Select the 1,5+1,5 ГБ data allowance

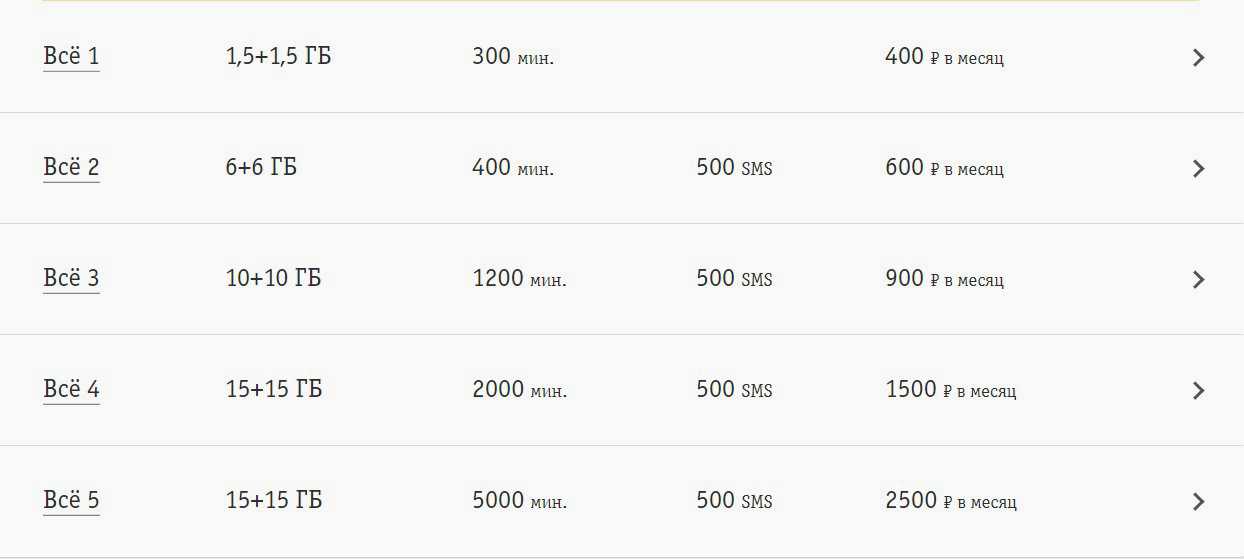click(x=278, y=57)
